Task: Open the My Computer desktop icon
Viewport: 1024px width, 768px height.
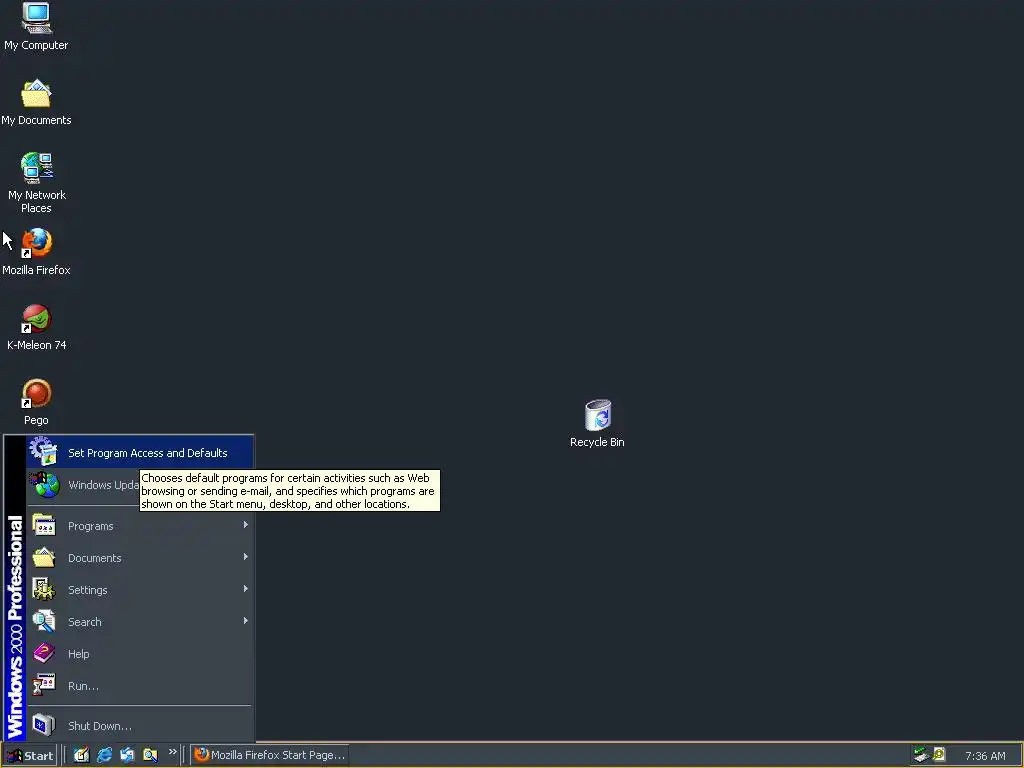Action: coord(36,27)
